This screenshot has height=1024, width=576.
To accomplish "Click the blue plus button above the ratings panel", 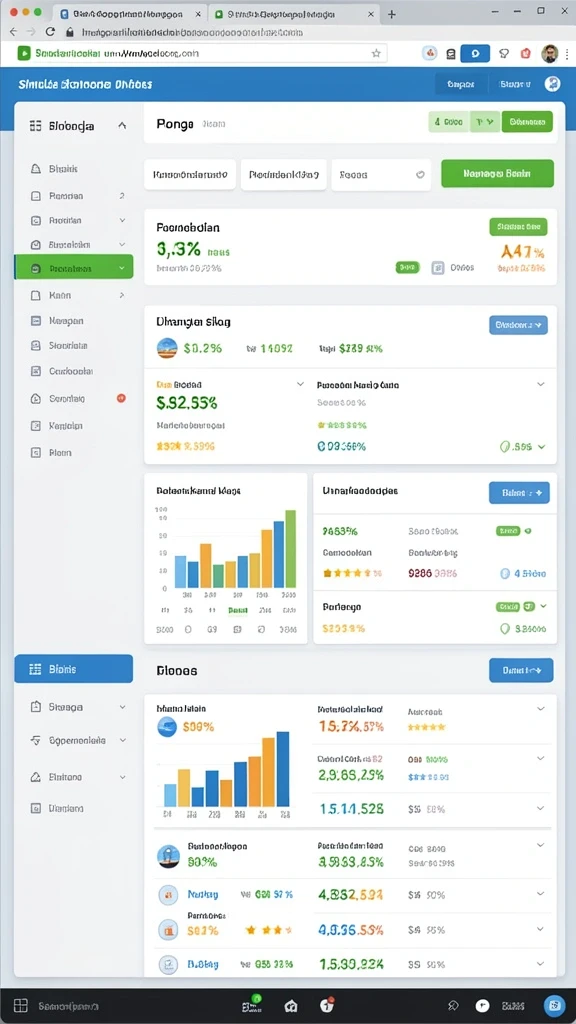I will coord(519,493).
